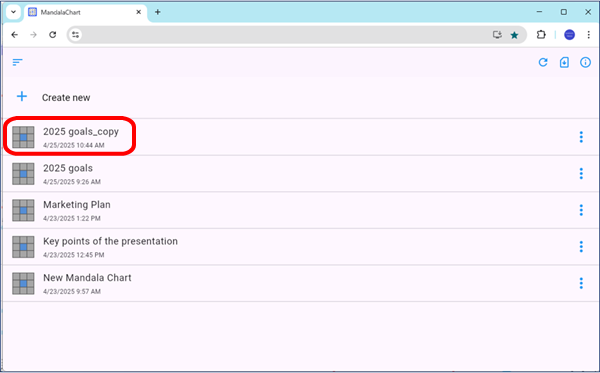
Task: Maximize the browser window
Action: [564, 12]
